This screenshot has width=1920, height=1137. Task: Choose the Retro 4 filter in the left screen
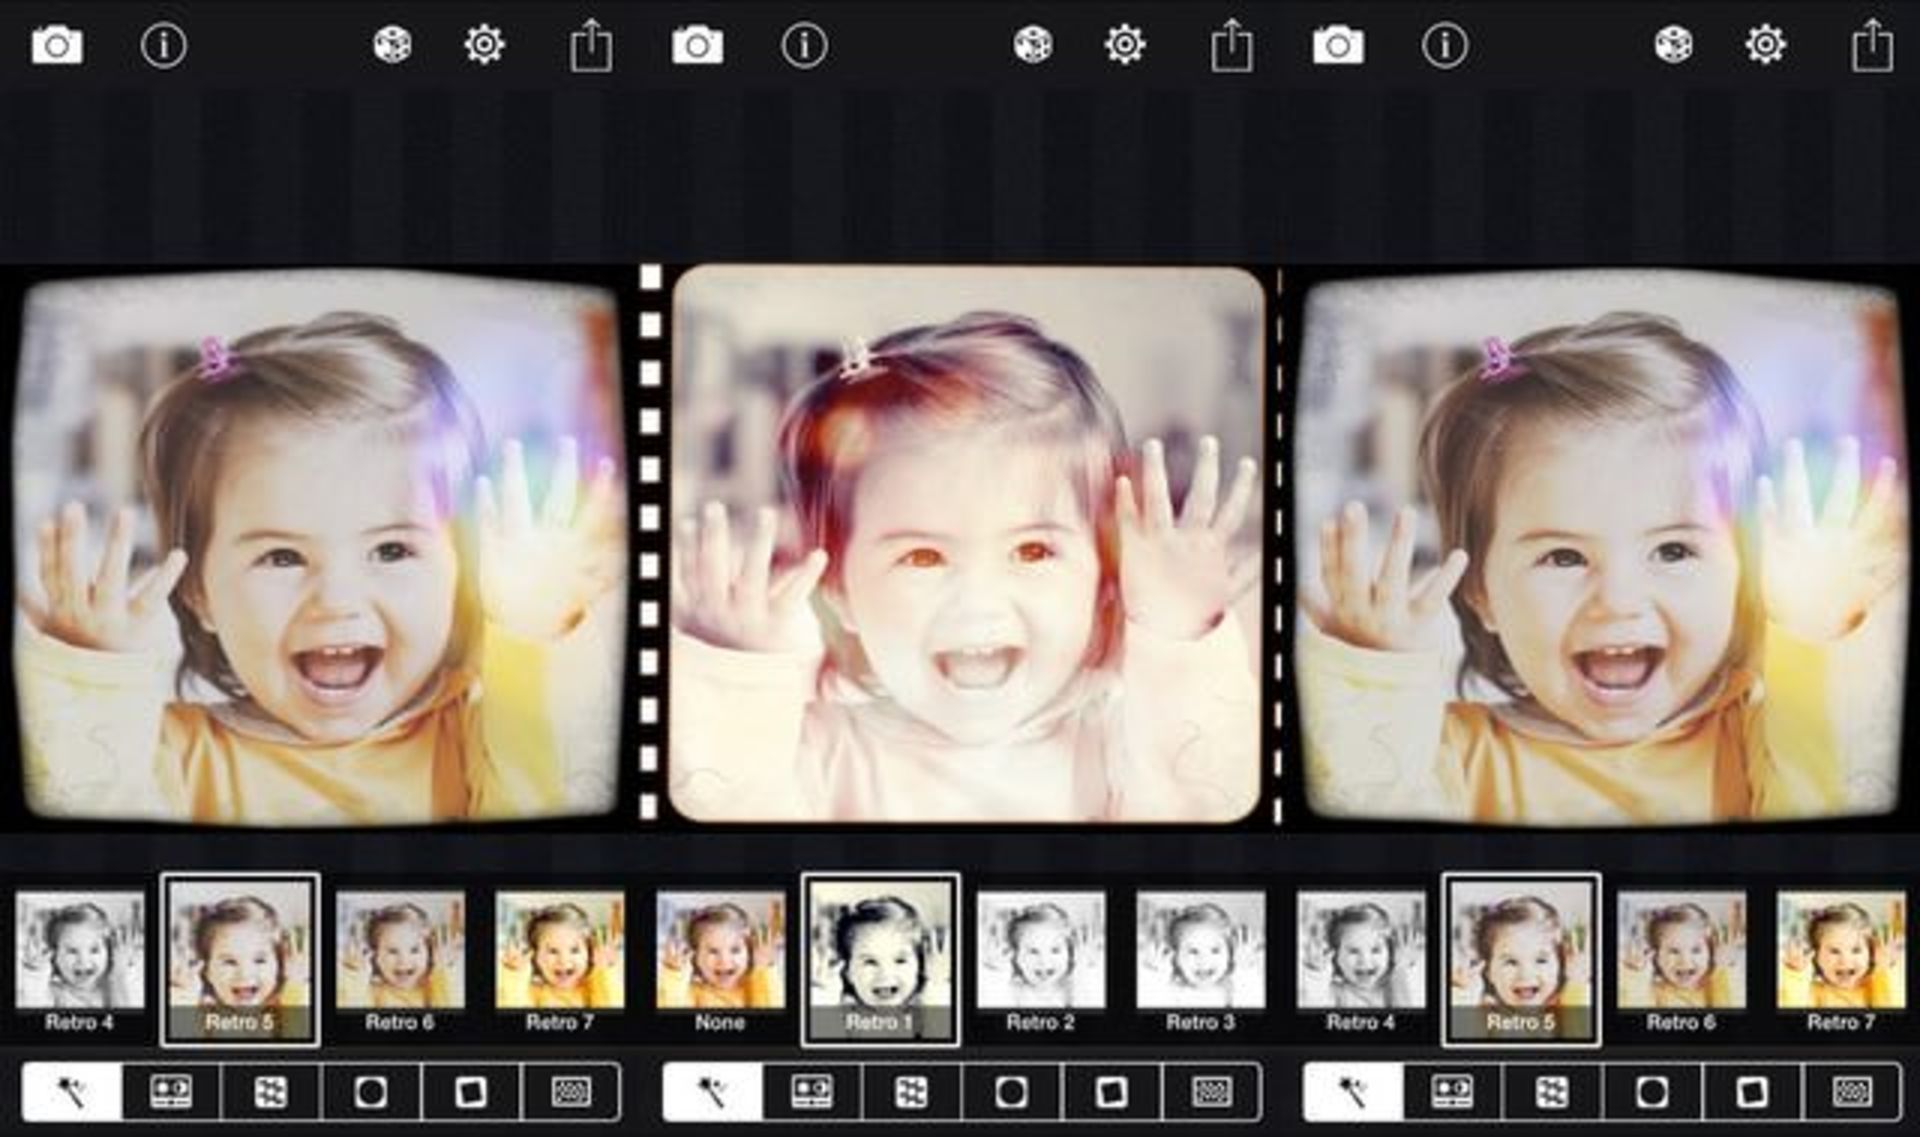(80, 962)
